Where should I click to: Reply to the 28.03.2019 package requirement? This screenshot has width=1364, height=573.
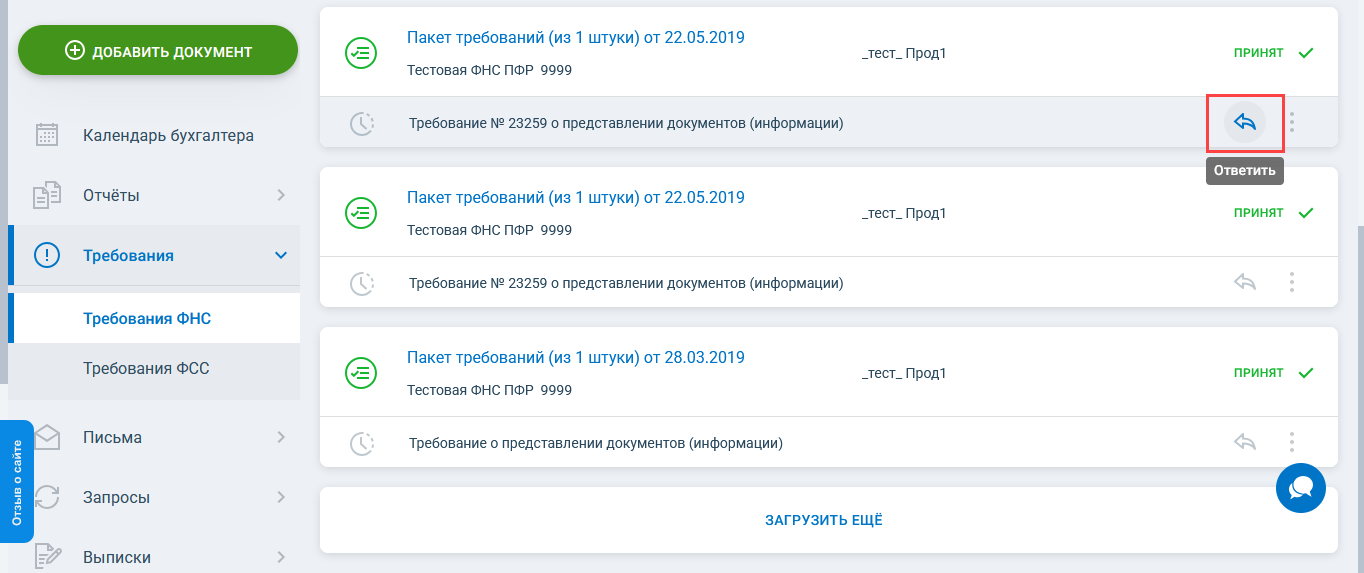1244,442
